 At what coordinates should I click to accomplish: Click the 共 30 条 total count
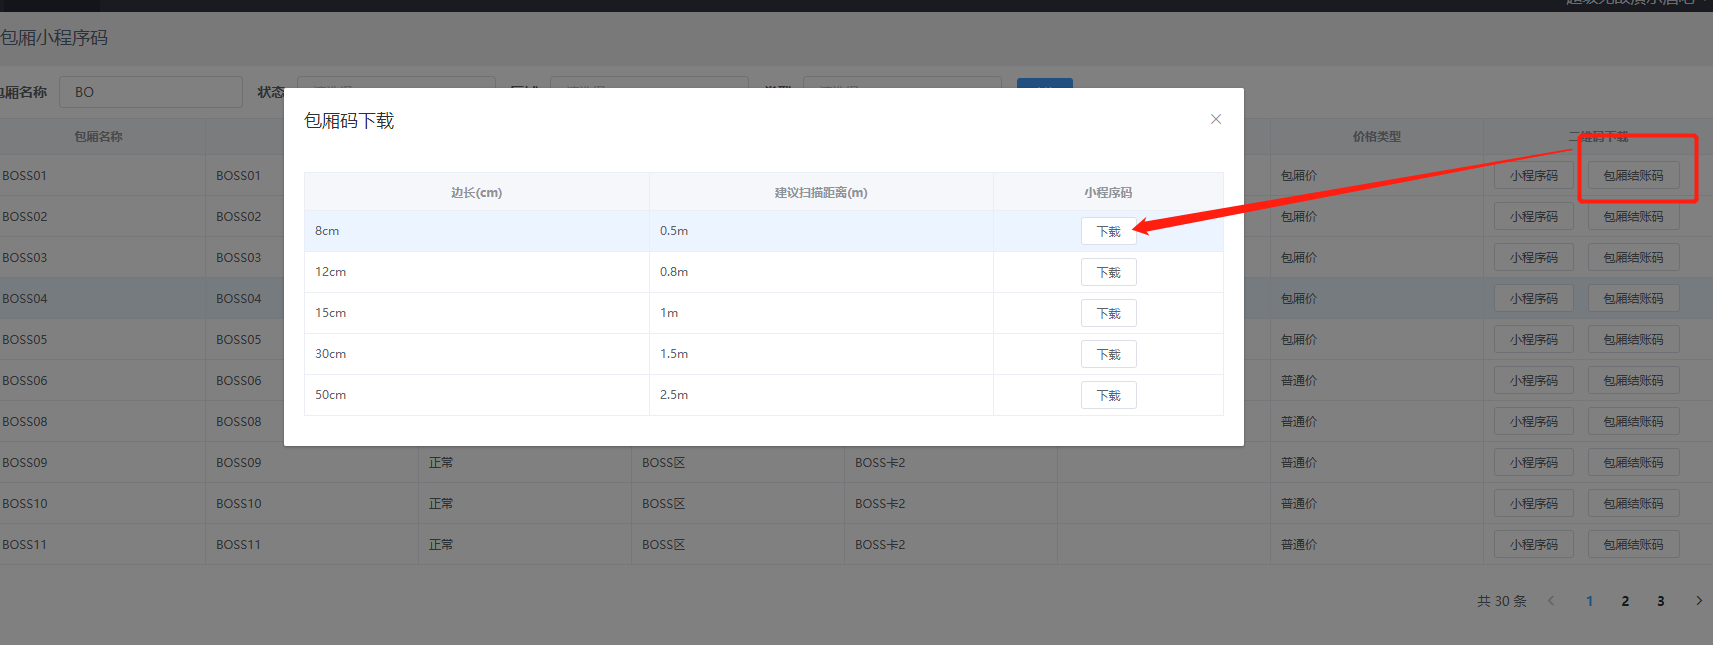tap(1502, 601)
